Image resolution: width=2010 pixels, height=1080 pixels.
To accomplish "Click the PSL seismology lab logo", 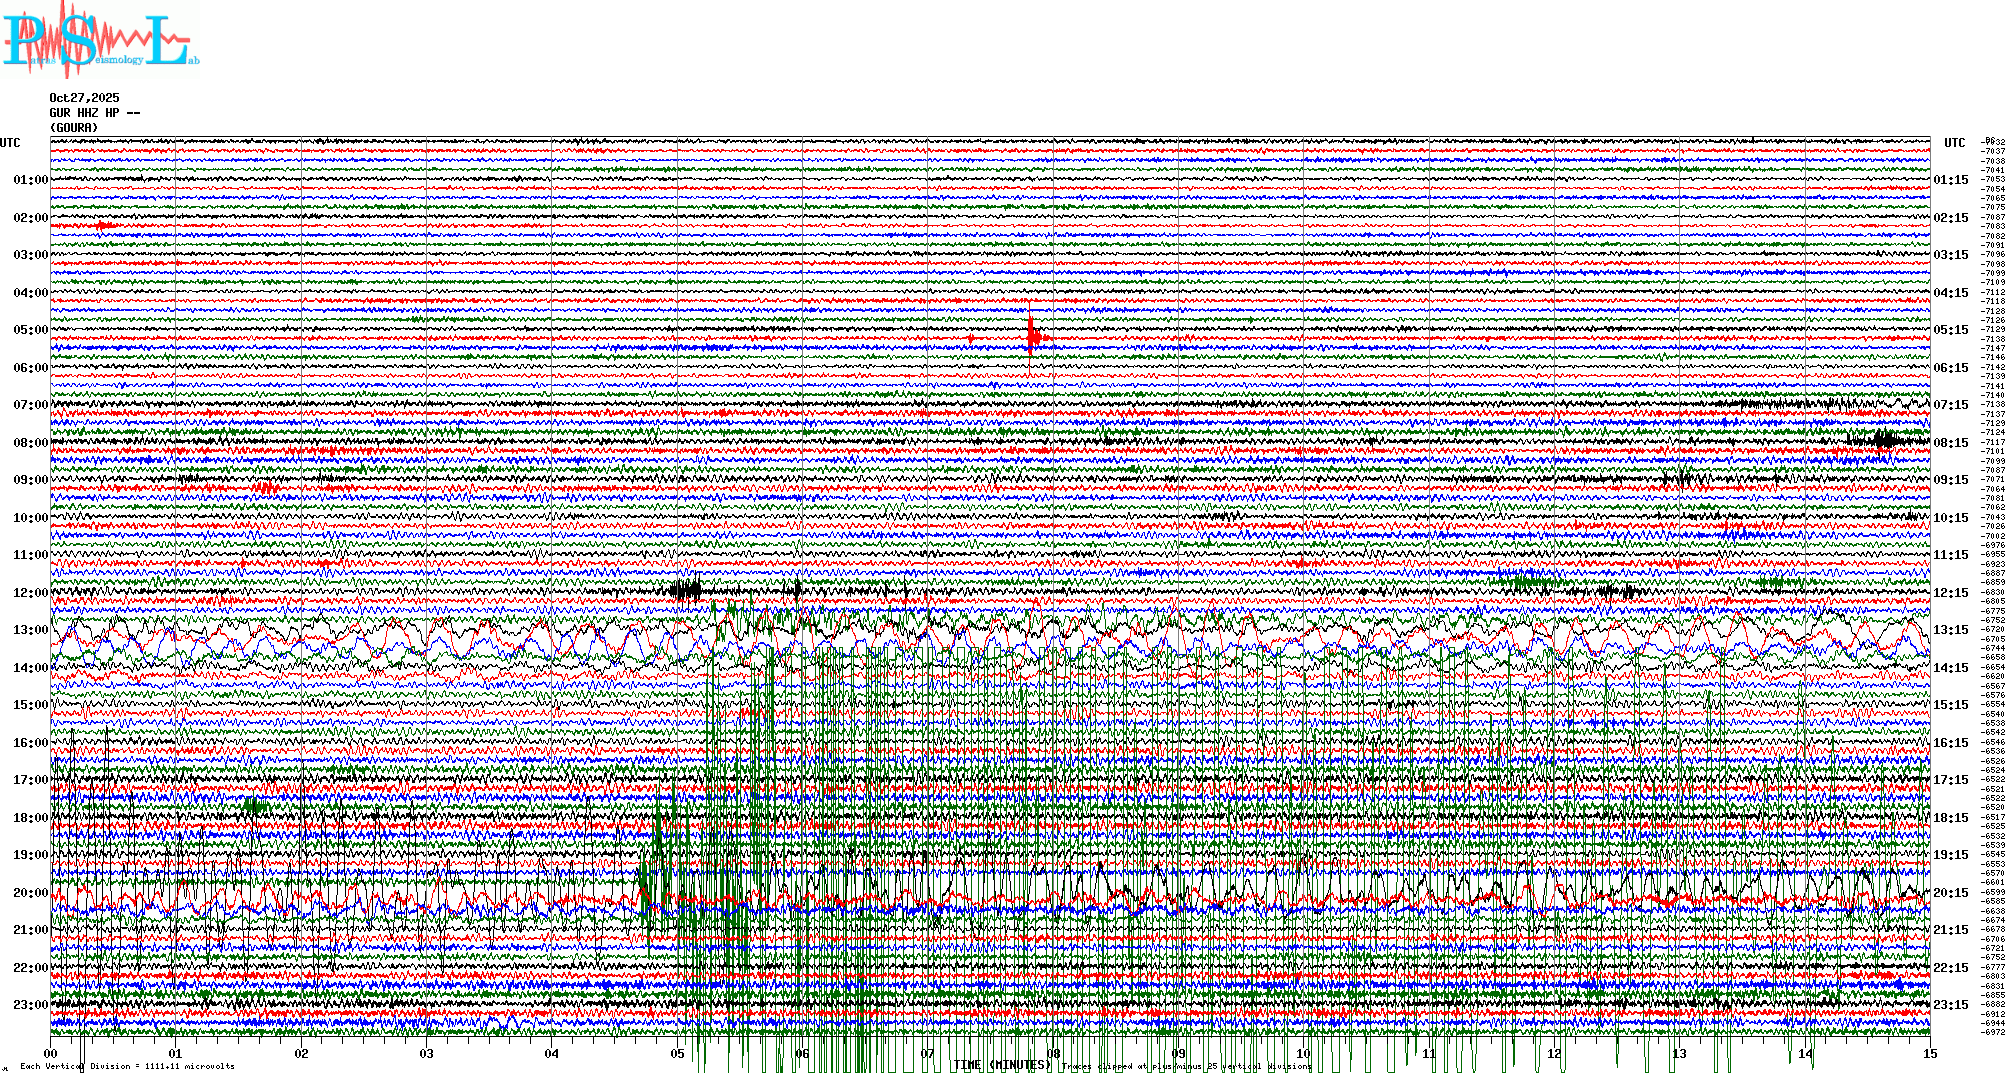I will tap(98, 40).
